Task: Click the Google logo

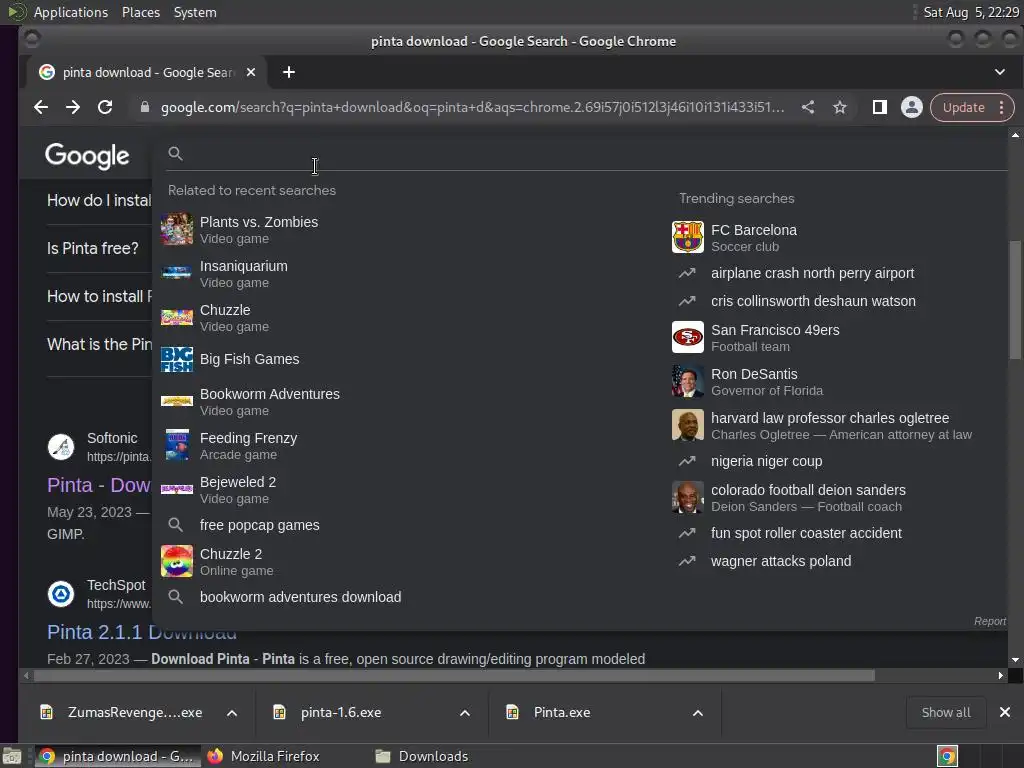Action: (87, 155)
